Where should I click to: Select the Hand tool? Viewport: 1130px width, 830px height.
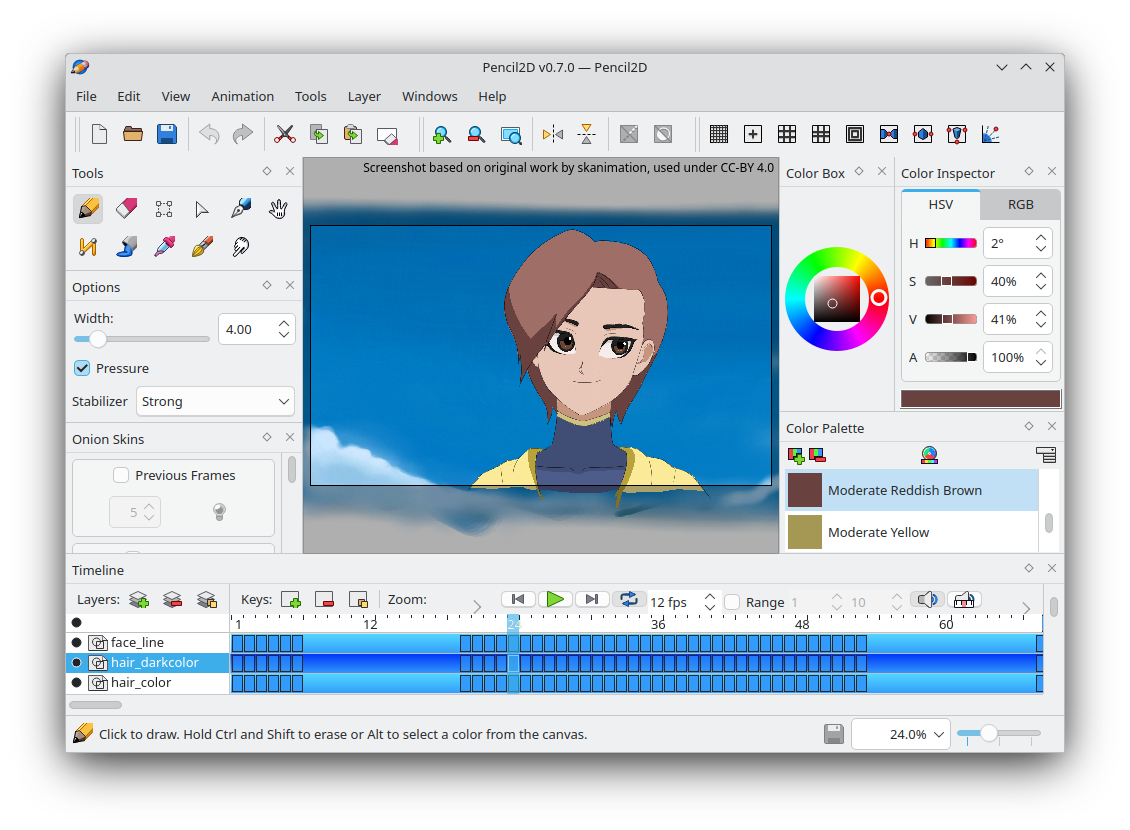(x=278, y=208)
